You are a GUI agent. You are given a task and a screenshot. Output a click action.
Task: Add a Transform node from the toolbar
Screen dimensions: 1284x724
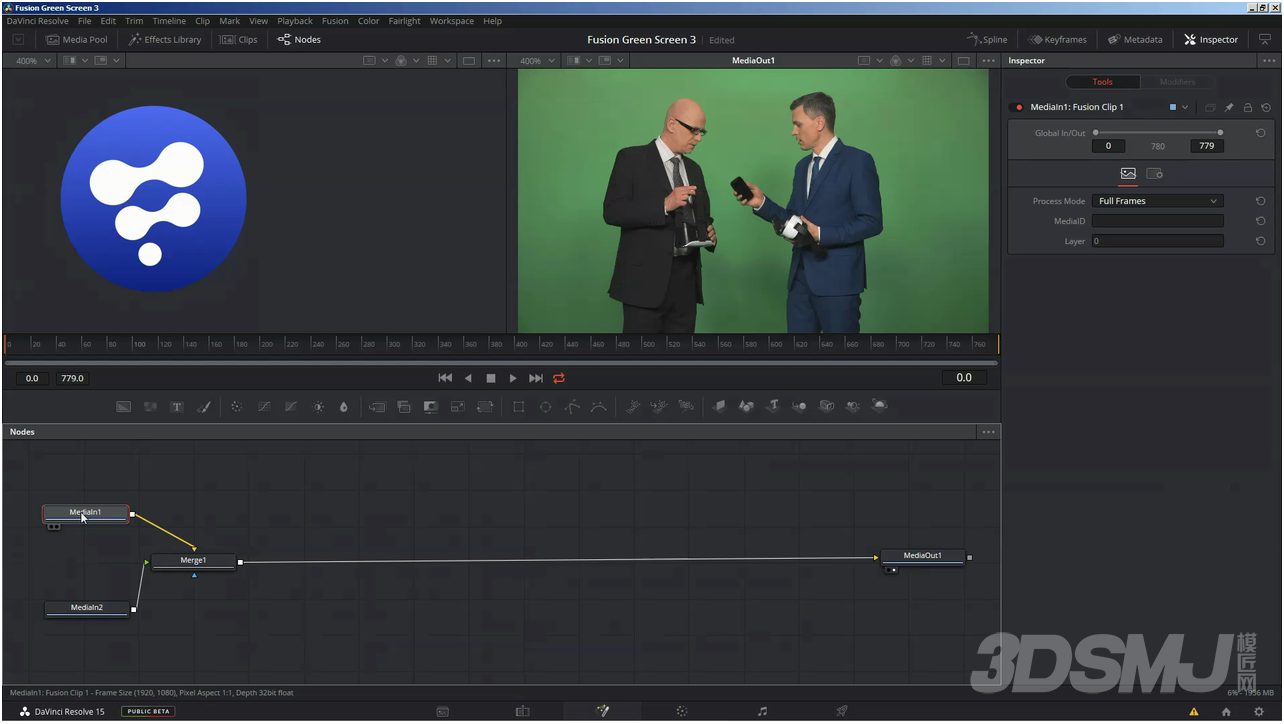(x=485, y=407)
